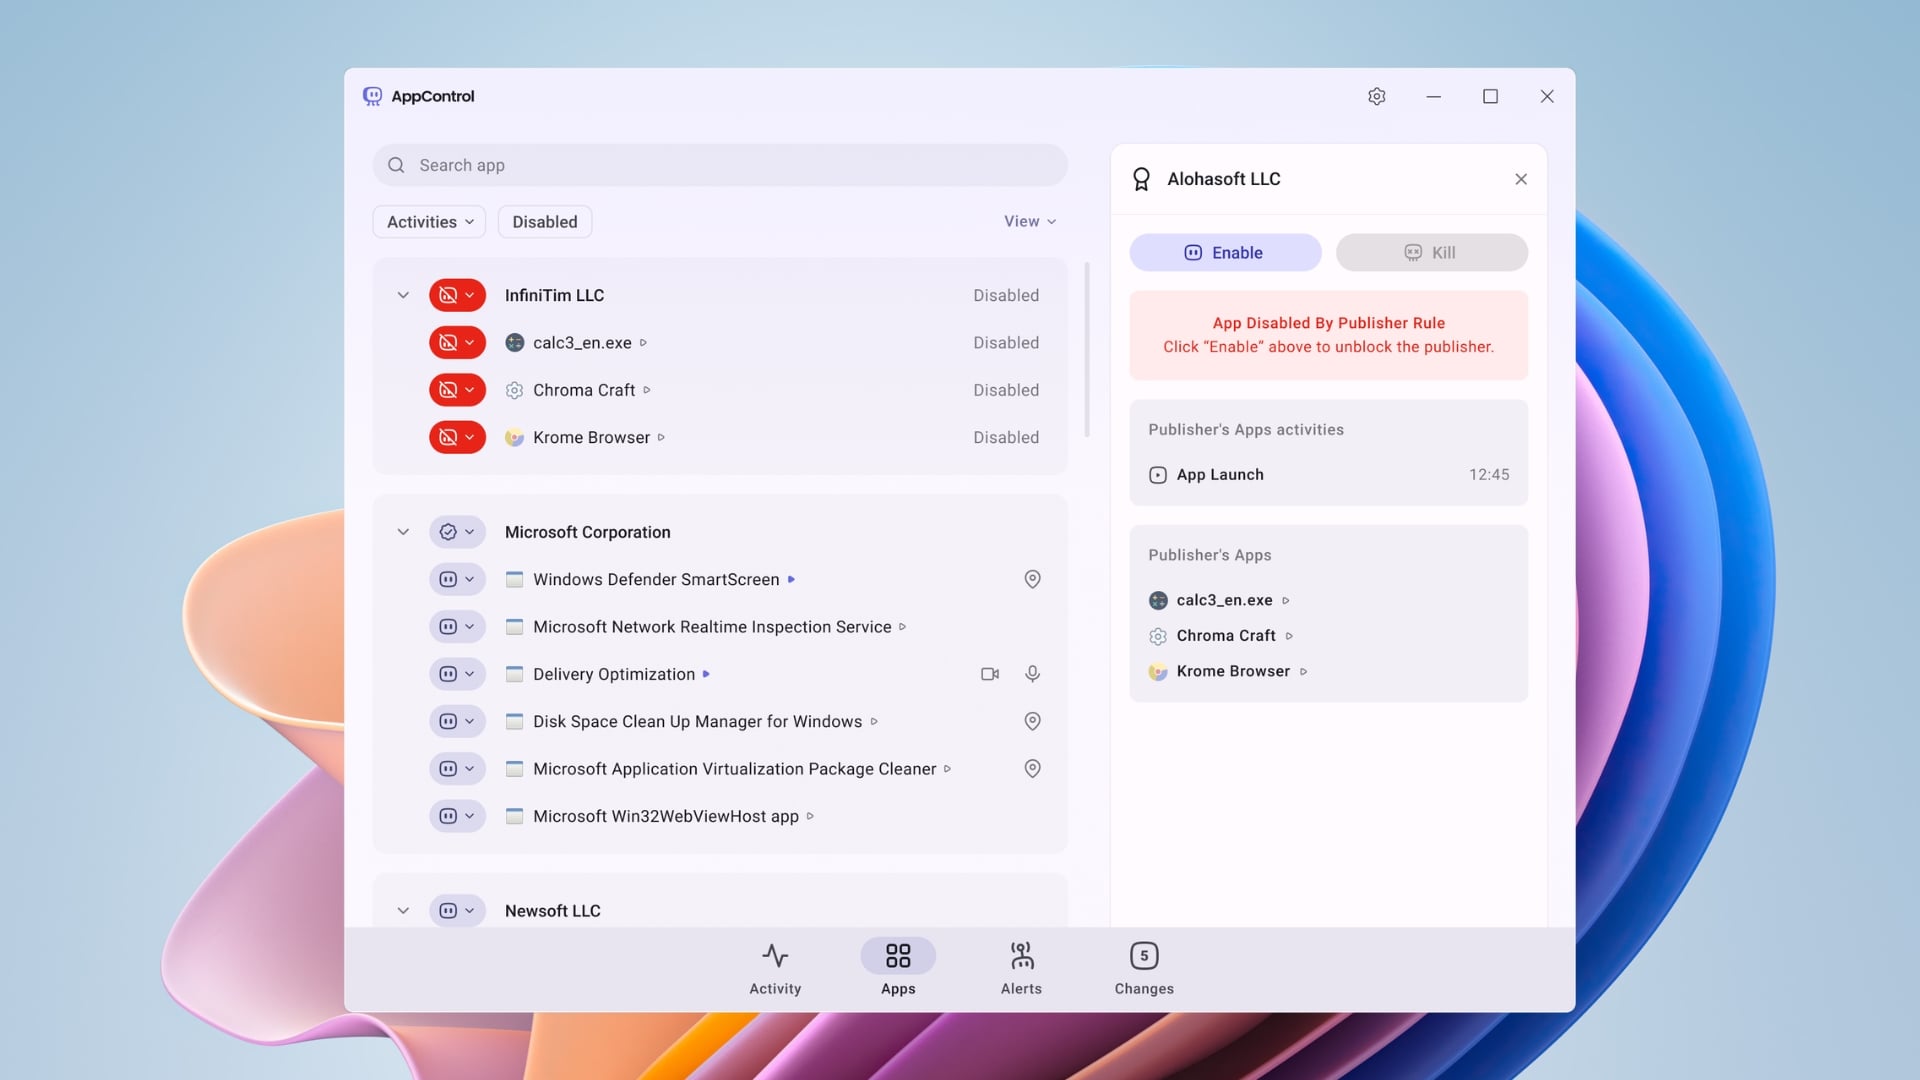Click the Microsoft Corporation publisher name
Screen dimensions: 1920x1080
click(587, 532)
